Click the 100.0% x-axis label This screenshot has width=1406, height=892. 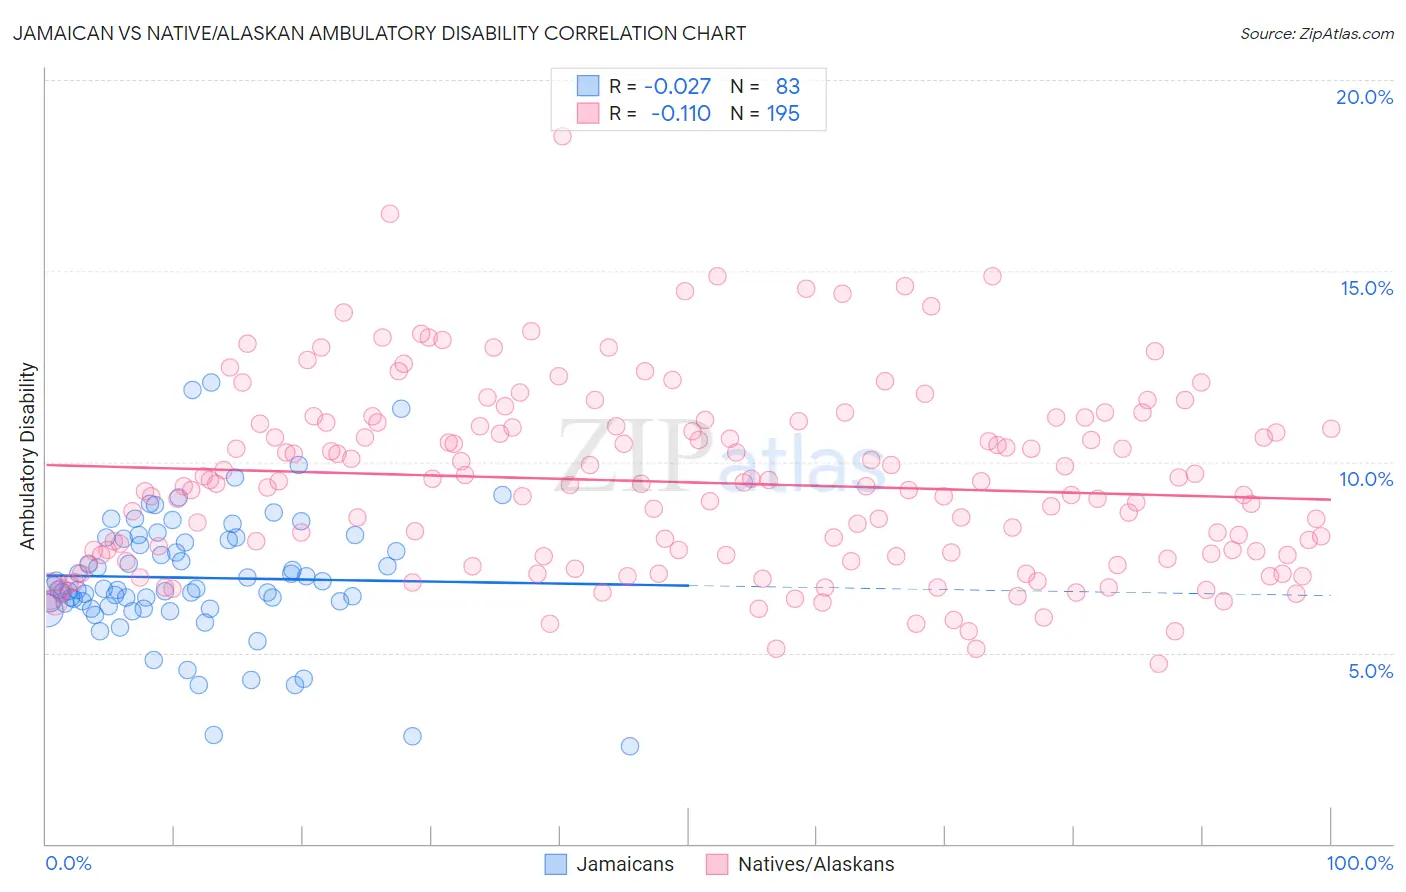click(1360, 863)
